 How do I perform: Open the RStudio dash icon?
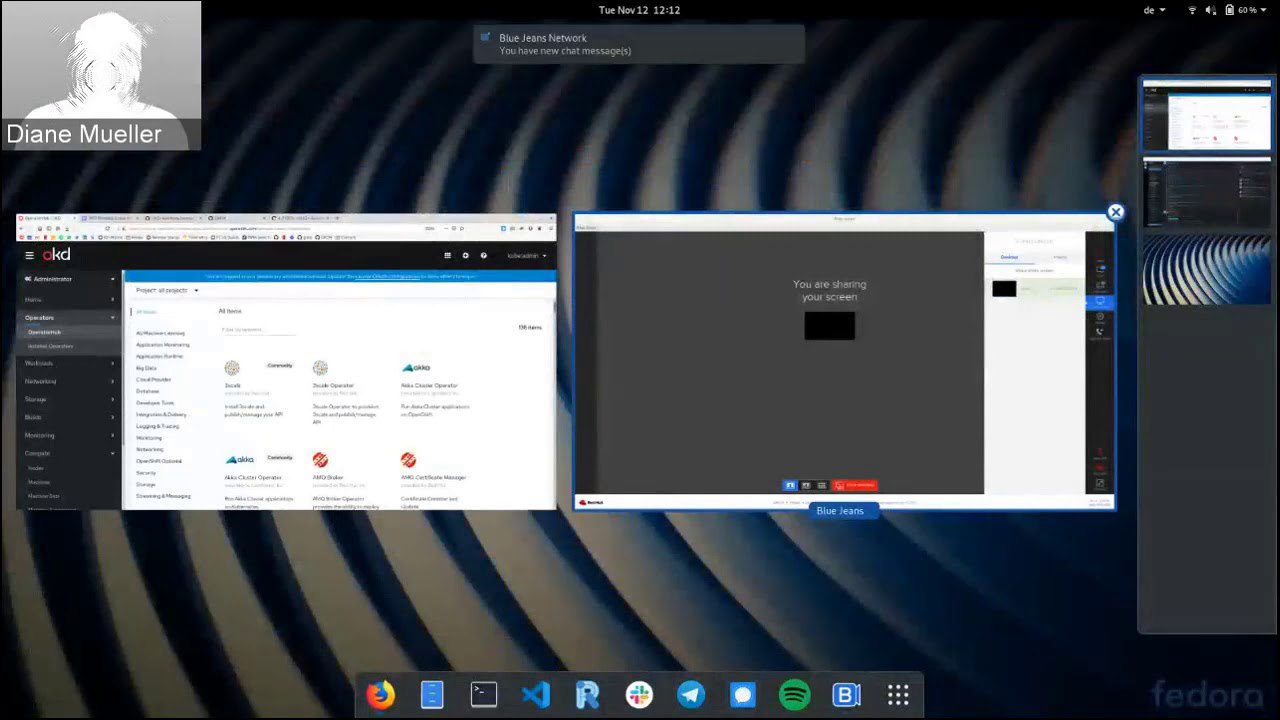coord(588,694)
